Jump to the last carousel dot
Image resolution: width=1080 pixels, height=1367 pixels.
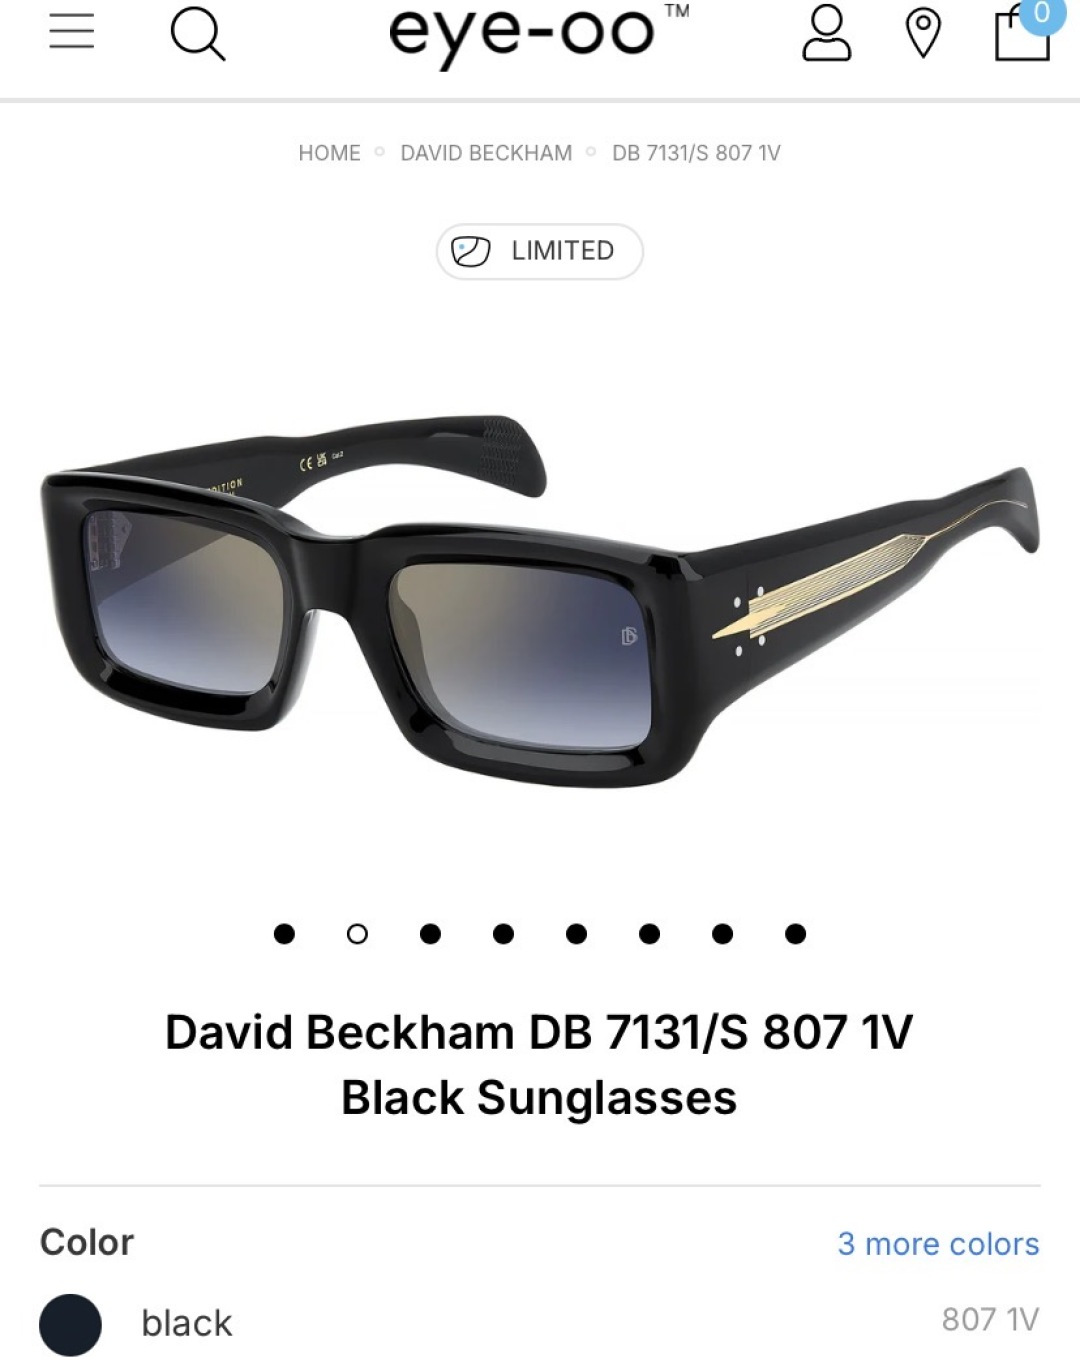point(795,934)
